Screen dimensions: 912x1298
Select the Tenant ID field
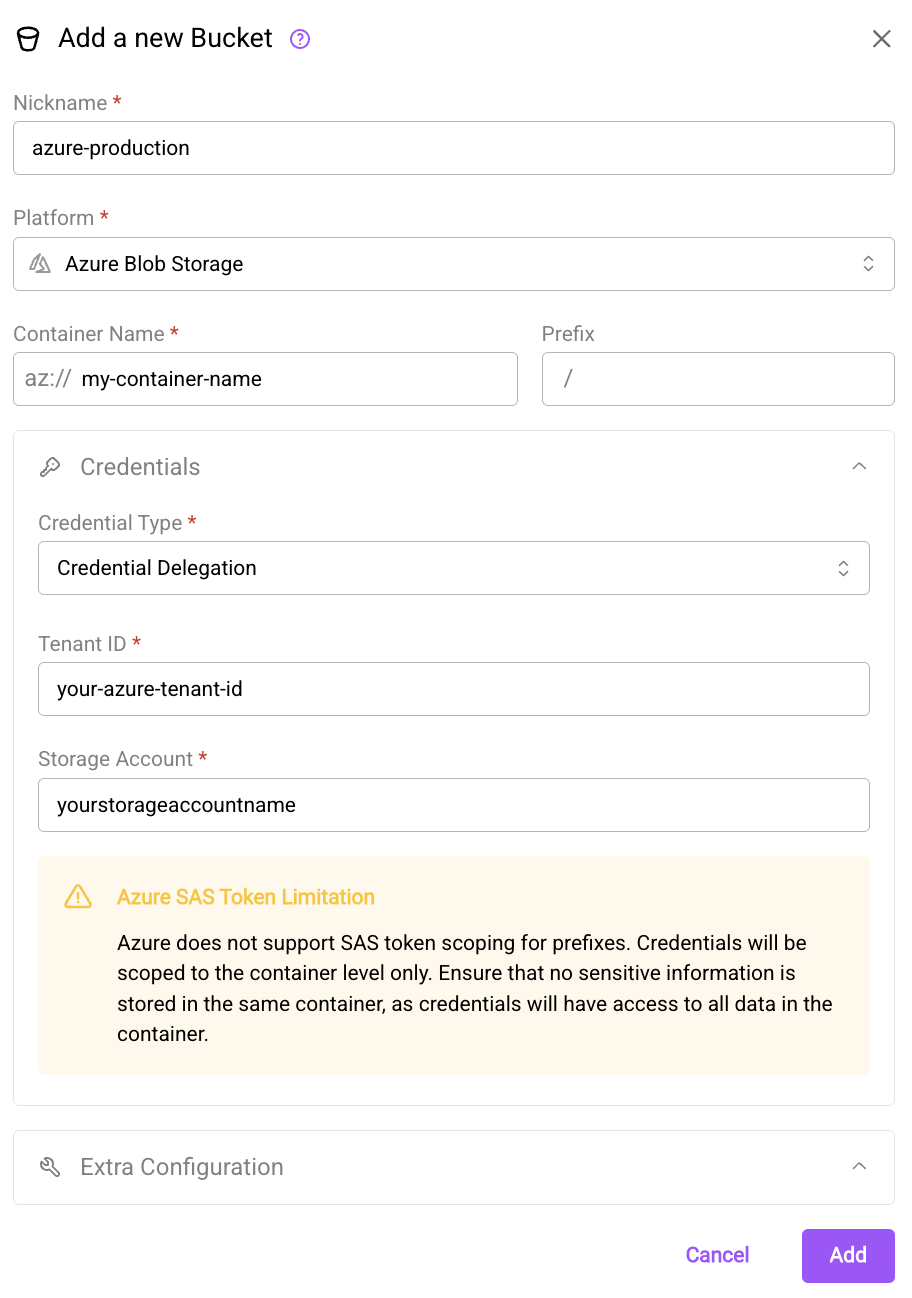[x=454, y=689]
